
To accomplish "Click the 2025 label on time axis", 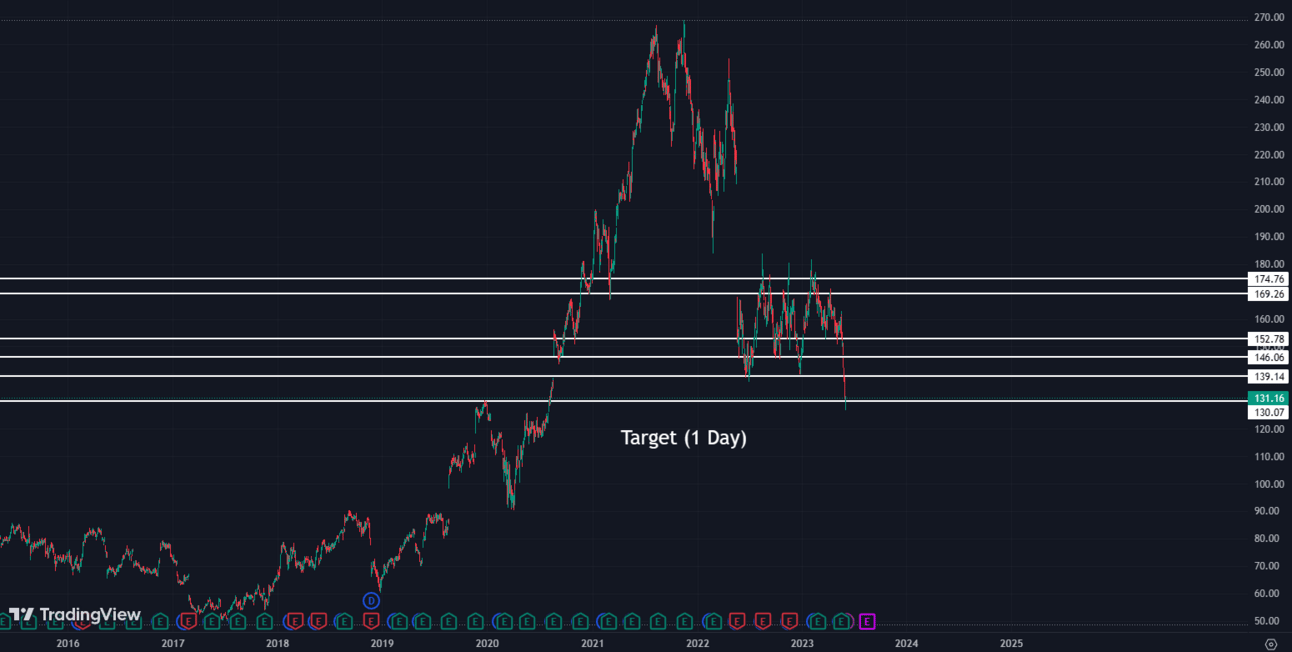I will coord(1011,643).
